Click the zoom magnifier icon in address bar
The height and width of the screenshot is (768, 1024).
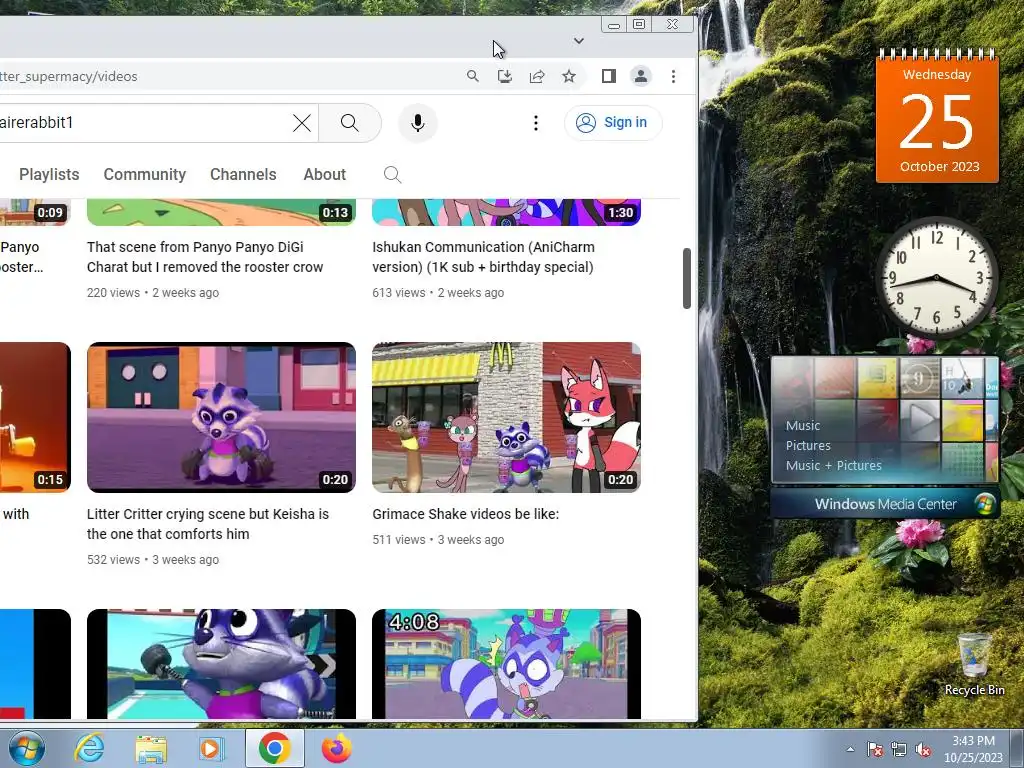pos(473,76)
